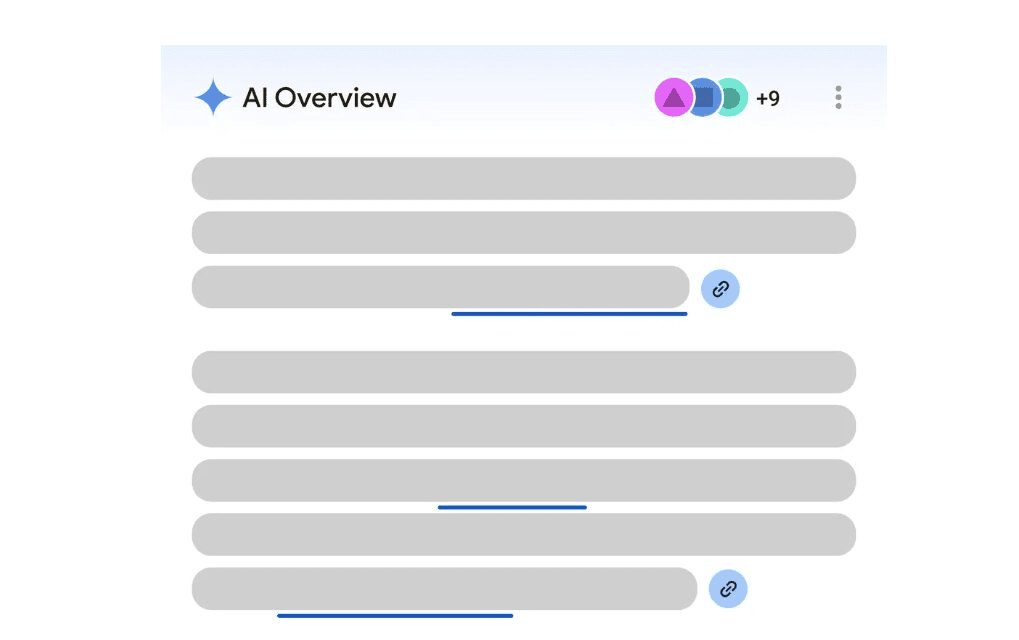1019x640 pixels.
Task: Select first text line of second paragraph
Action: [x=524, y=372]
